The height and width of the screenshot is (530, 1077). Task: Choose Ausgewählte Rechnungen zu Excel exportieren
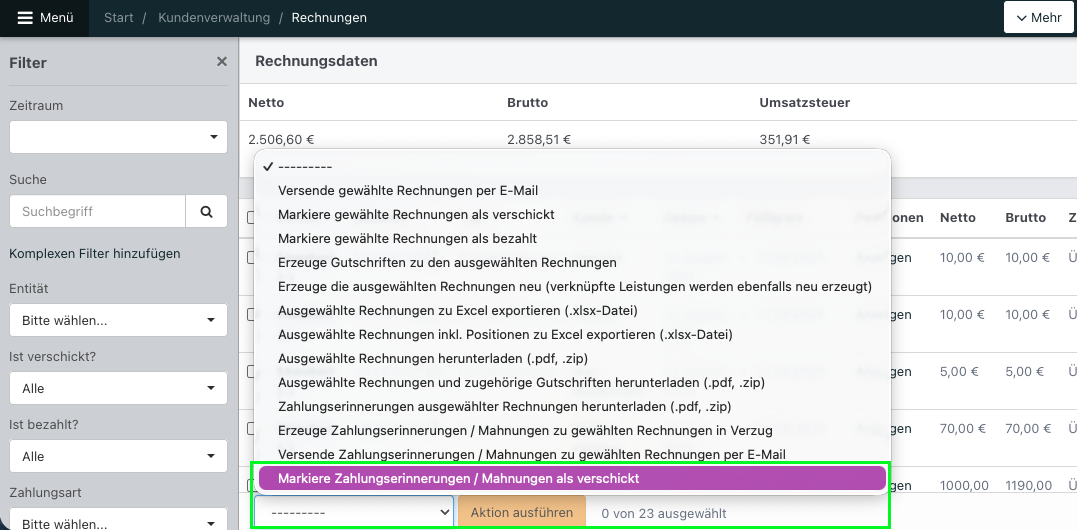tap(572, 310)
